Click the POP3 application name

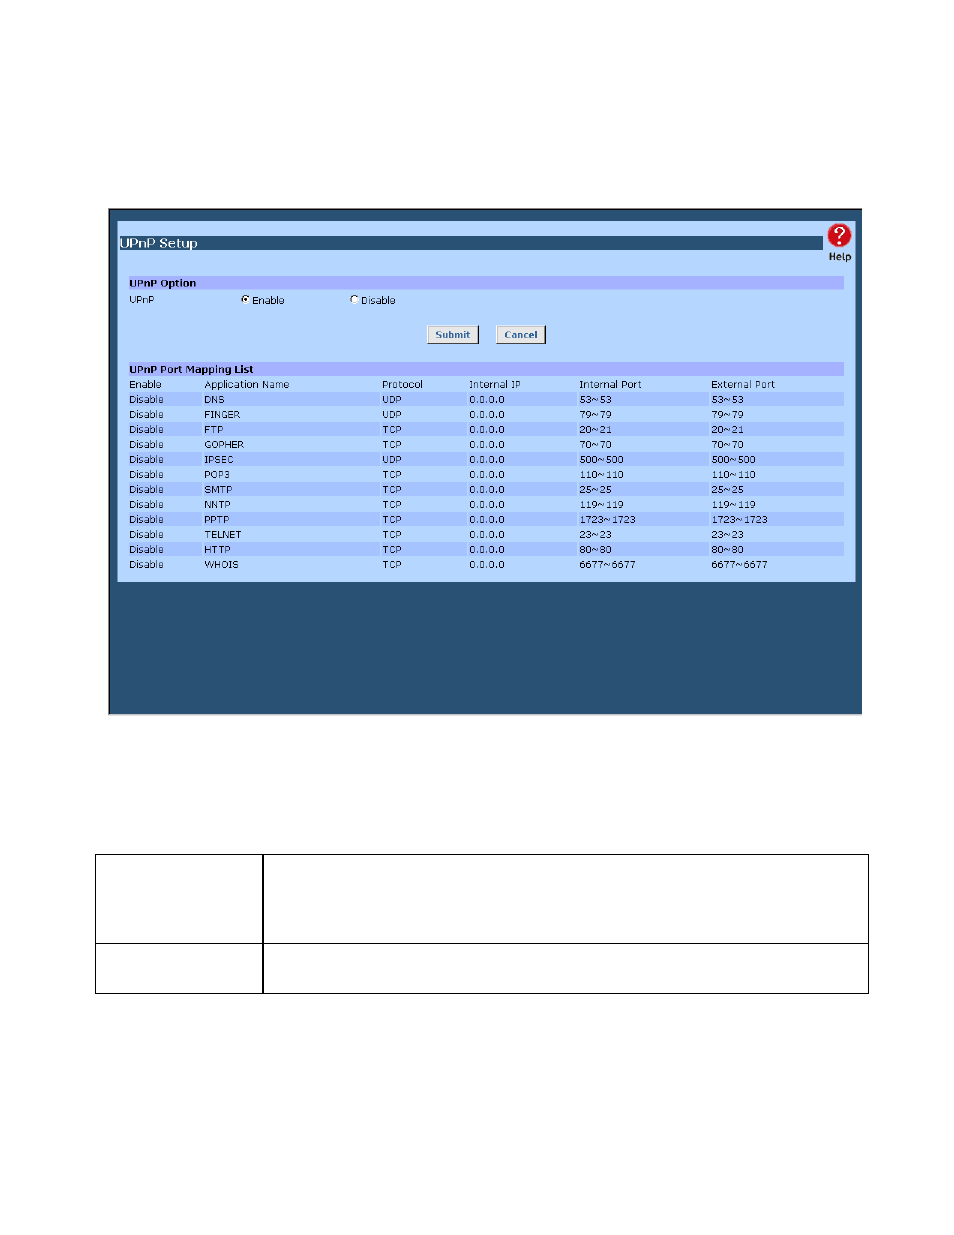tap(217, 475)
